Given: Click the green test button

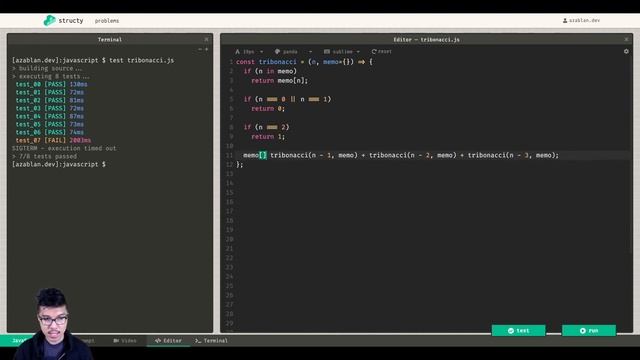Looking at the screenshot, I should coord(518,331).
